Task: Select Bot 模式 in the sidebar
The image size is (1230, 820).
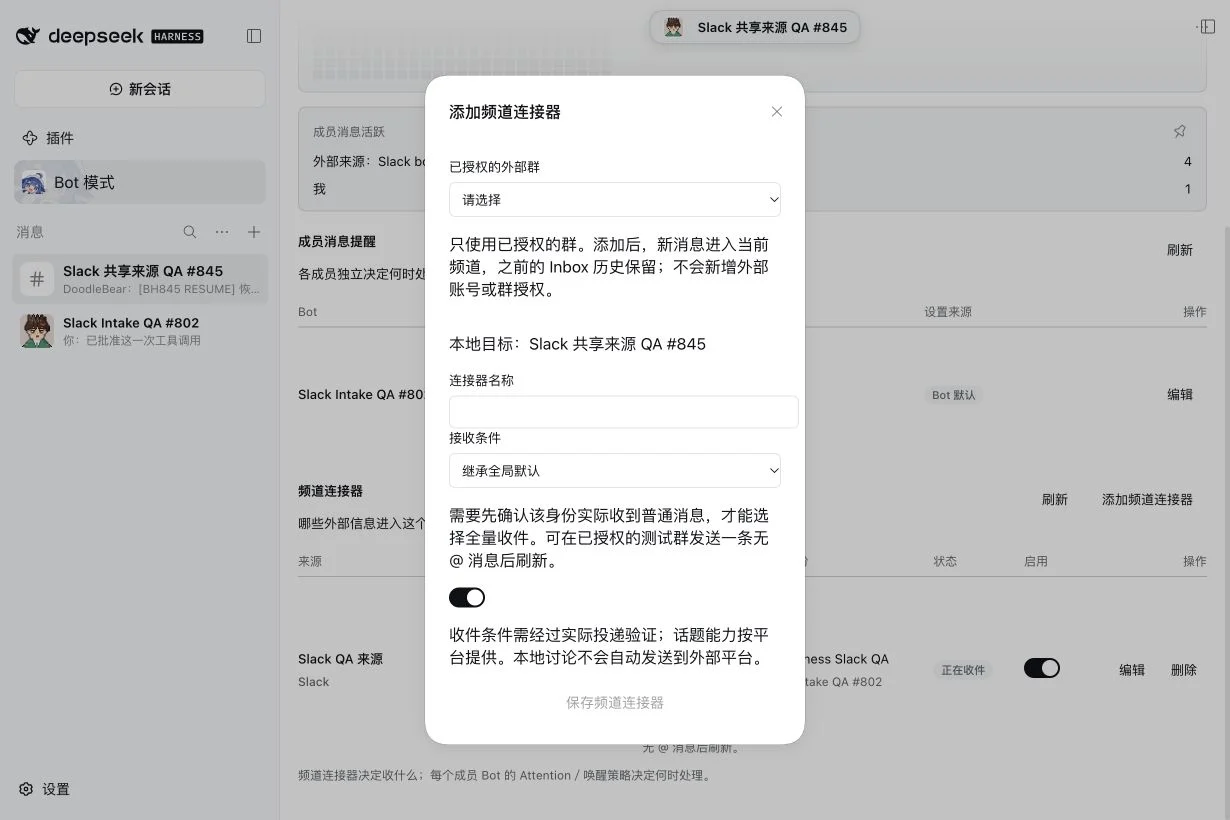Action: point(140,182)
